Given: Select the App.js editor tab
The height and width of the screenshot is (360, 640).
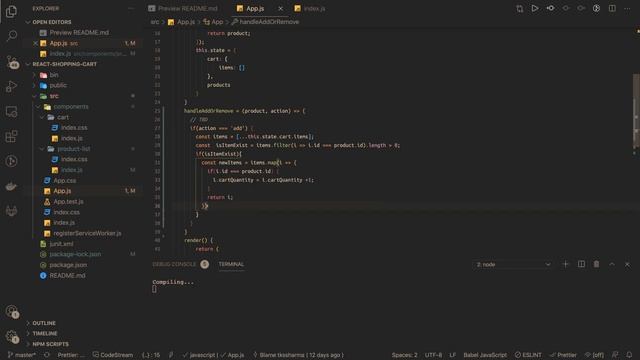Looking at the screenshot, I should (255, 8).
